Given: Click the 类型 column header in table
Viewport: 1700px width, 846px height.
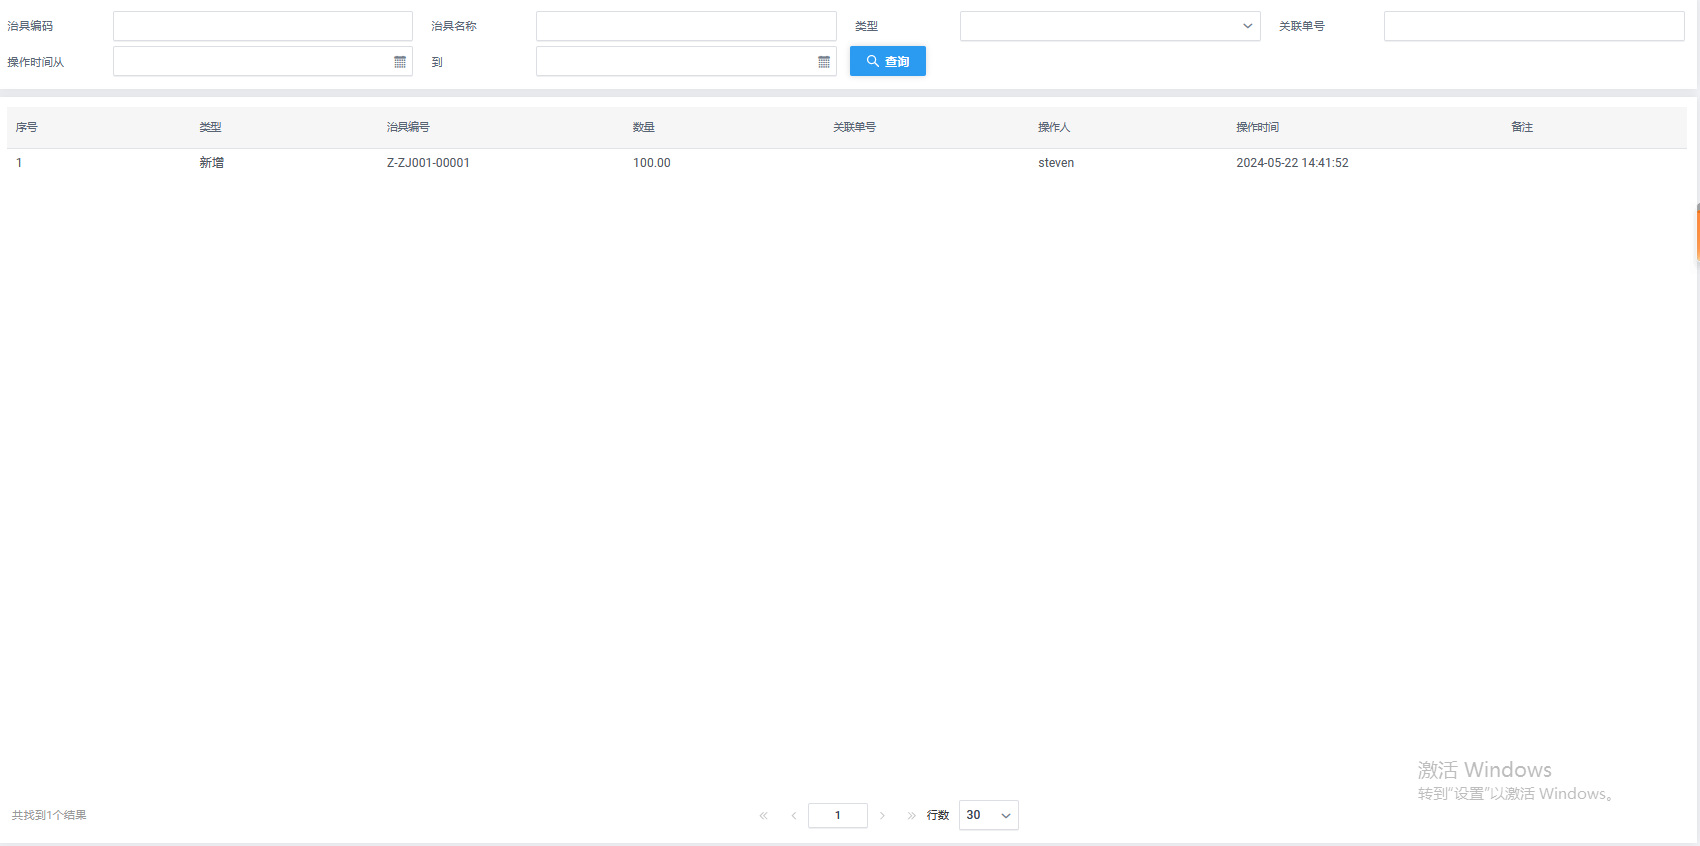Looking at the screenshot, I should tap(210, 127).
